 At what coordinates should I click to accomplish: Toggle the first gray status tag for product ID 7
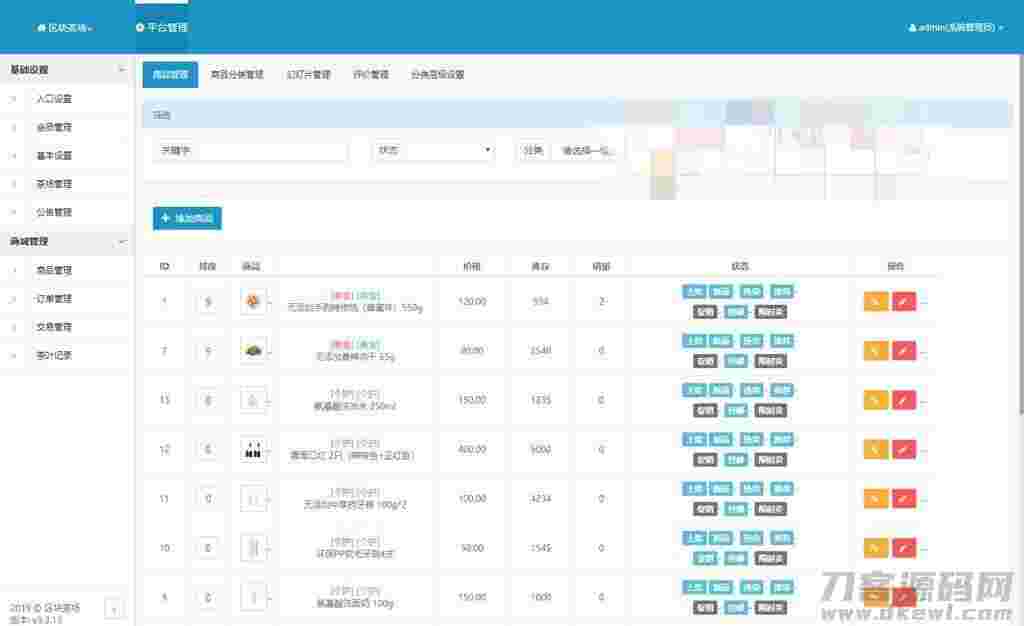[x=704, y=361]
